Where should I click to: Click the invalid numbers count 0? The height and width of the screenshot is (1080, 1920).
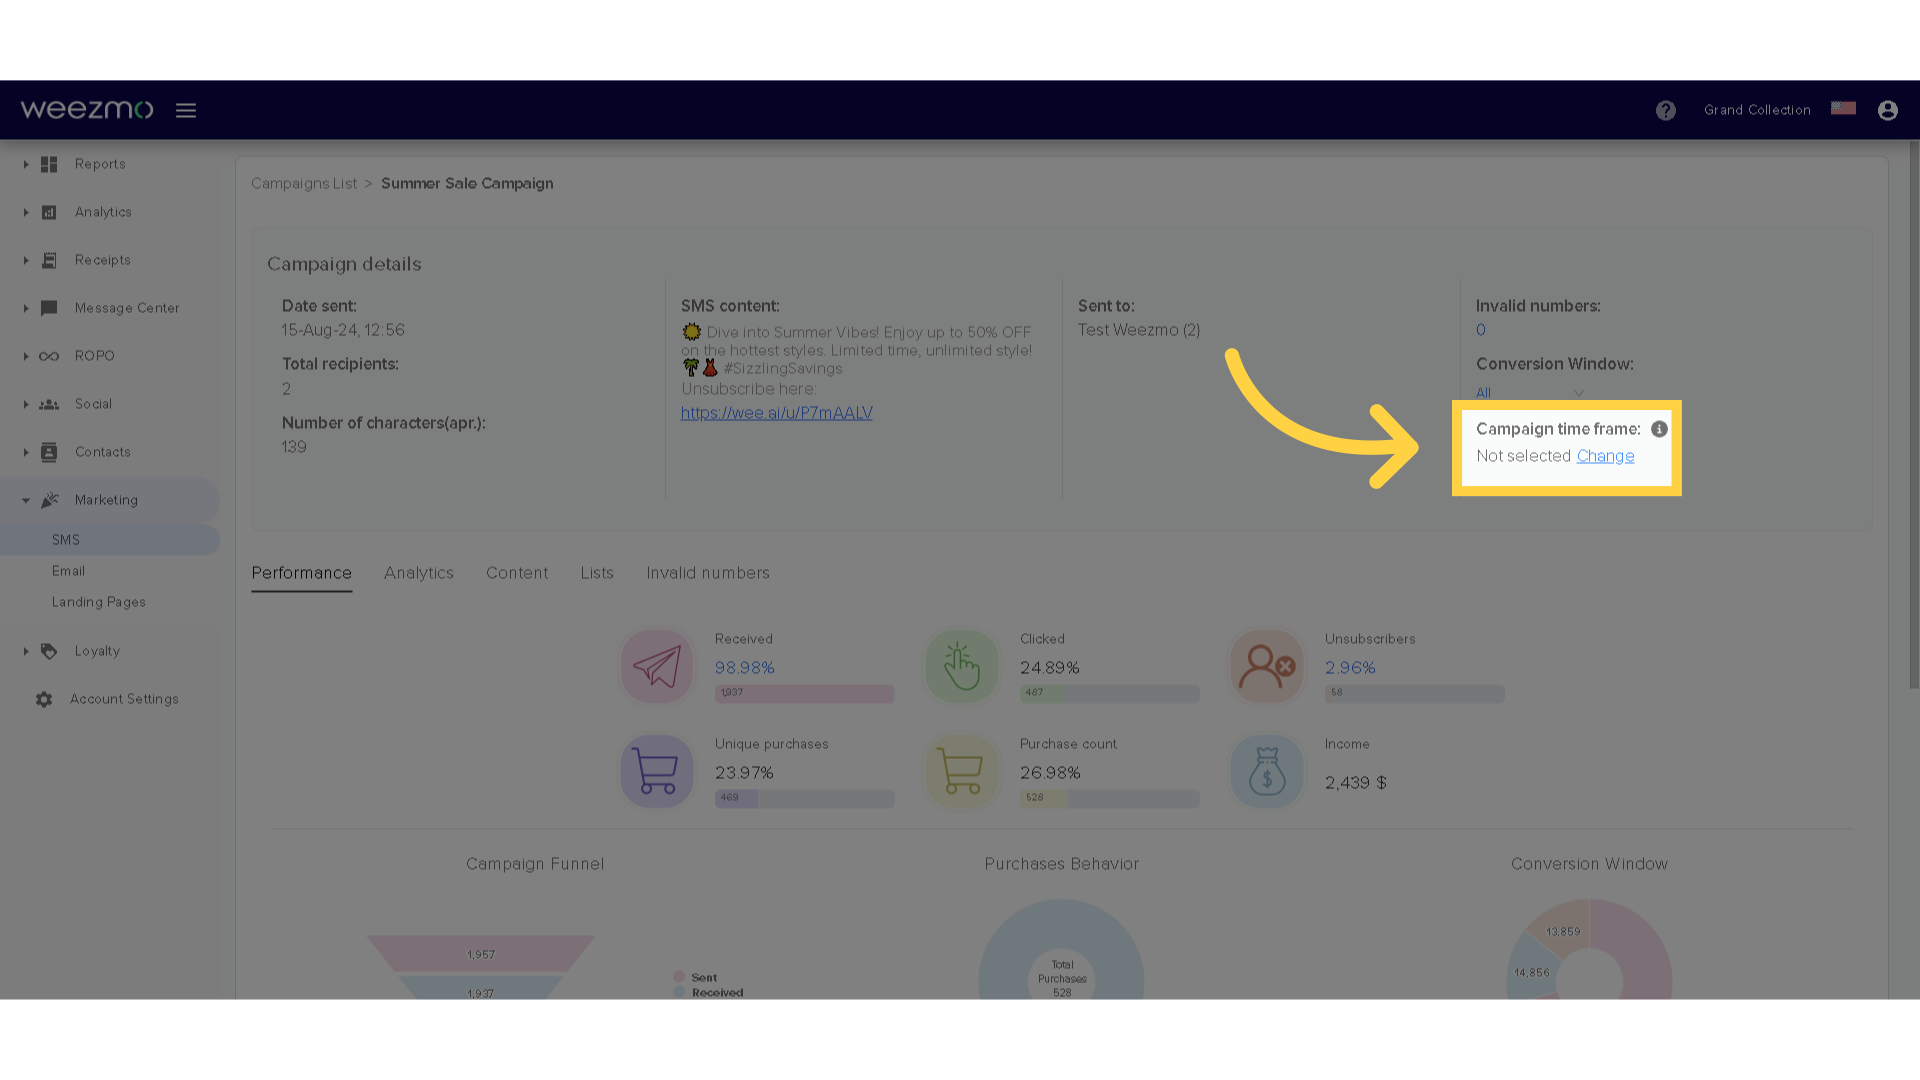click(1481, 330)
